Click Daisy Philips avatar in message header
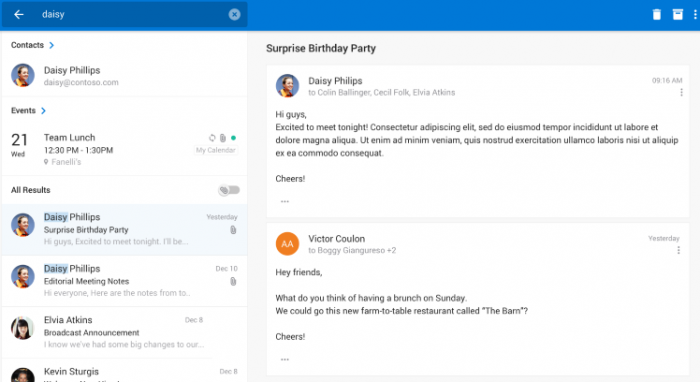 288,86
